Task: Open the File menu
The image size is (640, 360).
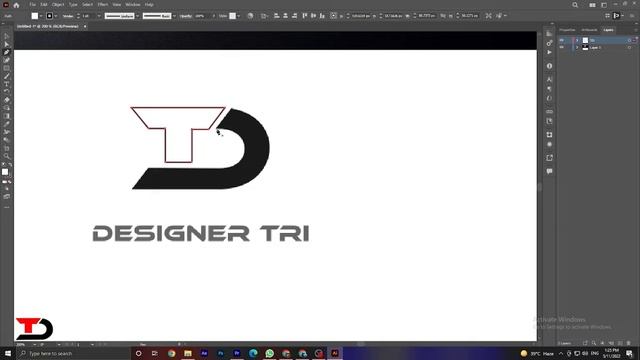Action: [x=32, y=4]
